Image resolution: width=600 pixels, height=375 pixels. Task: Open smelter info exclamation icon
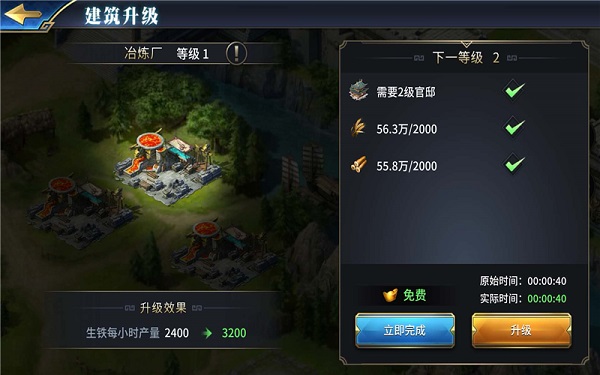pyautogui.click(x=236, y=53)
